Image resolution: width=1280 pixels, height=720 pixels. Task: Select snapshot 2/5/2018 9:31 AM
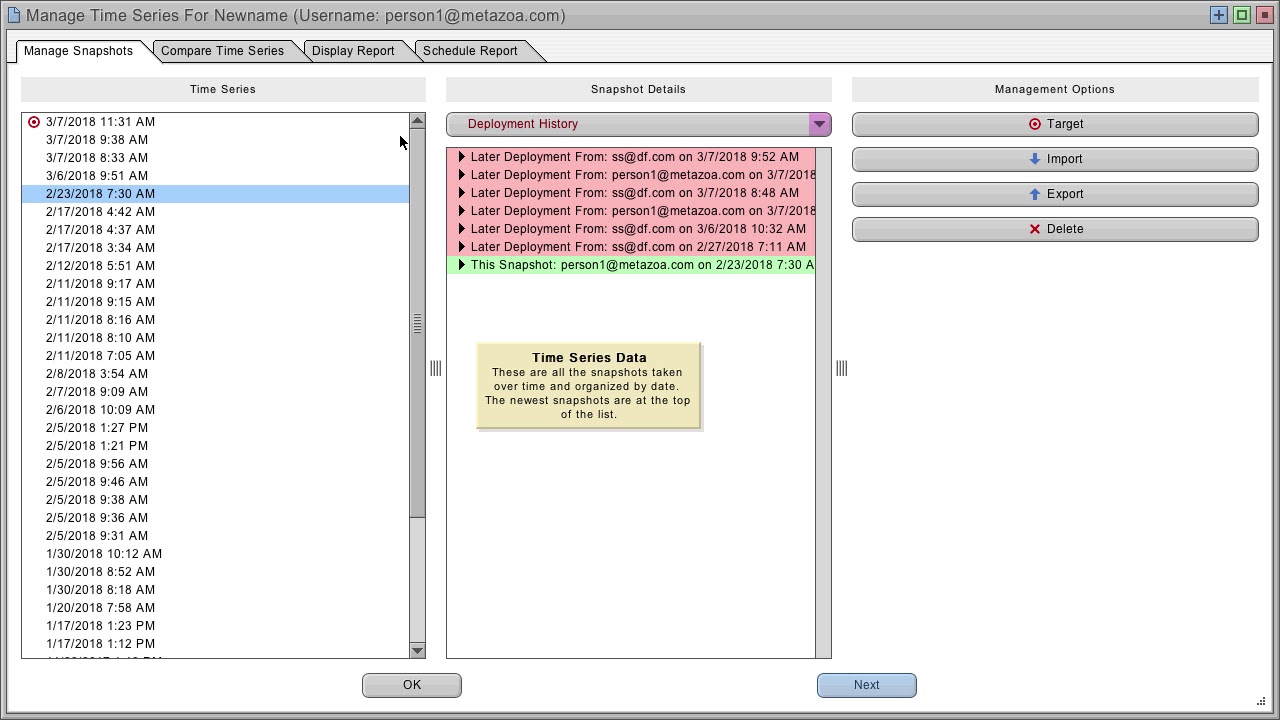[215, 536]
